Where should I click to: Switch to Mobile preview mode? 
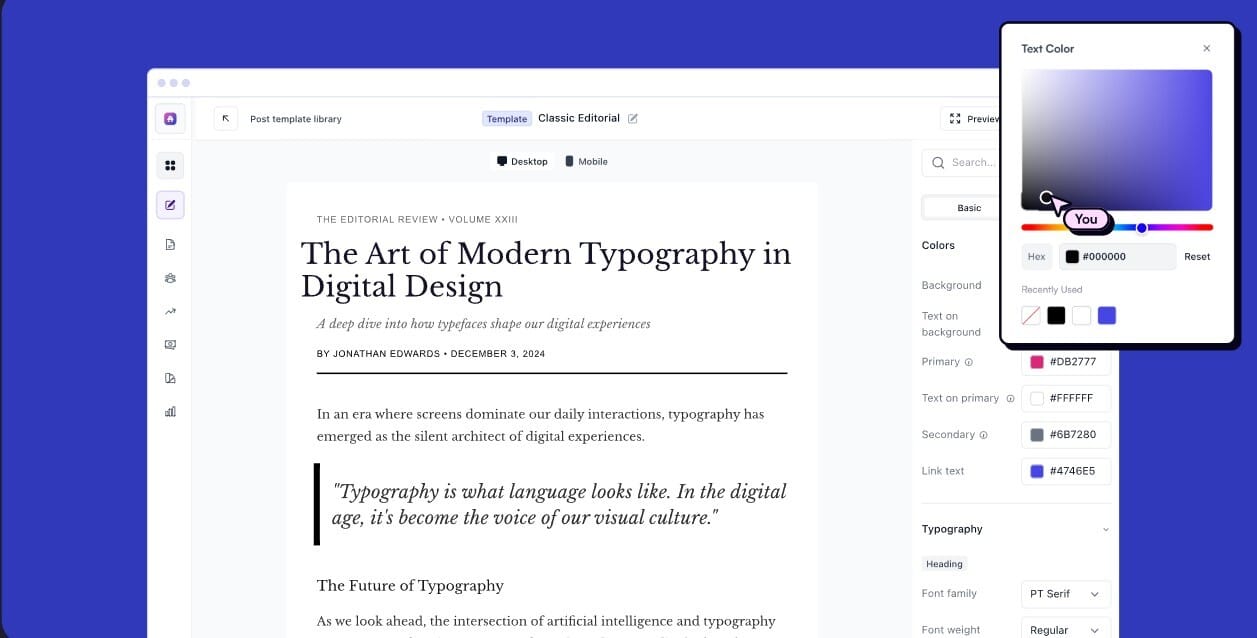pyautogui.click(x=586, y=161)
